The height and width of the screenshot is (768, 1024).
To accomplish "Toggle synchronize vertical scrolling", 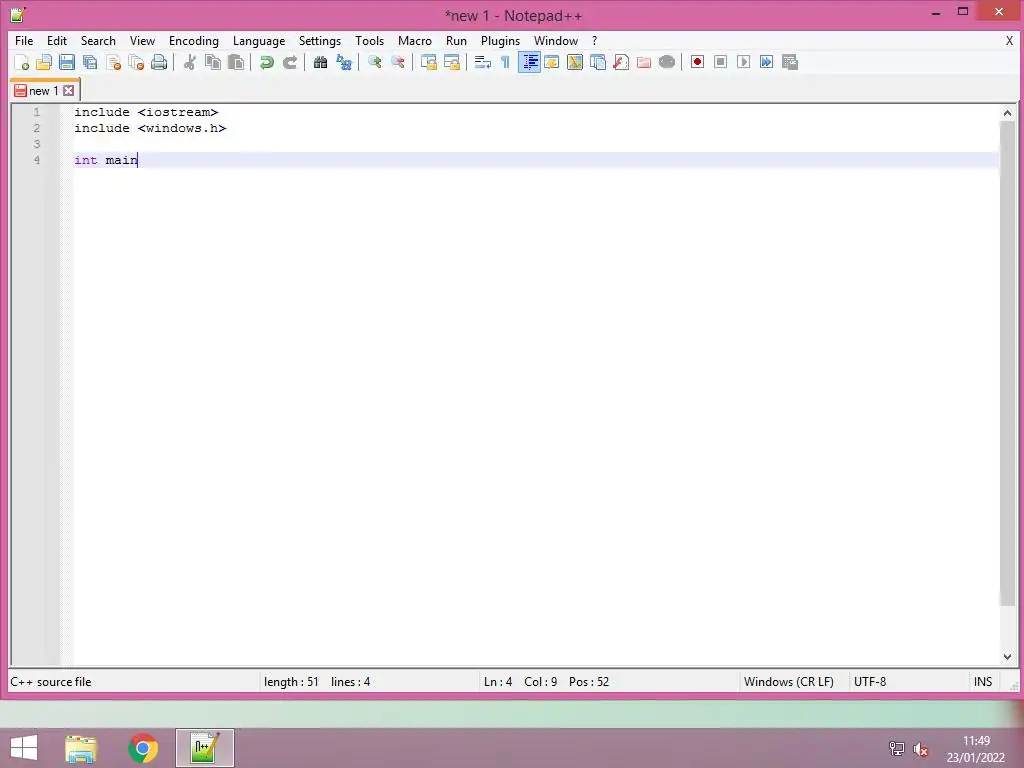I will 428,62.
